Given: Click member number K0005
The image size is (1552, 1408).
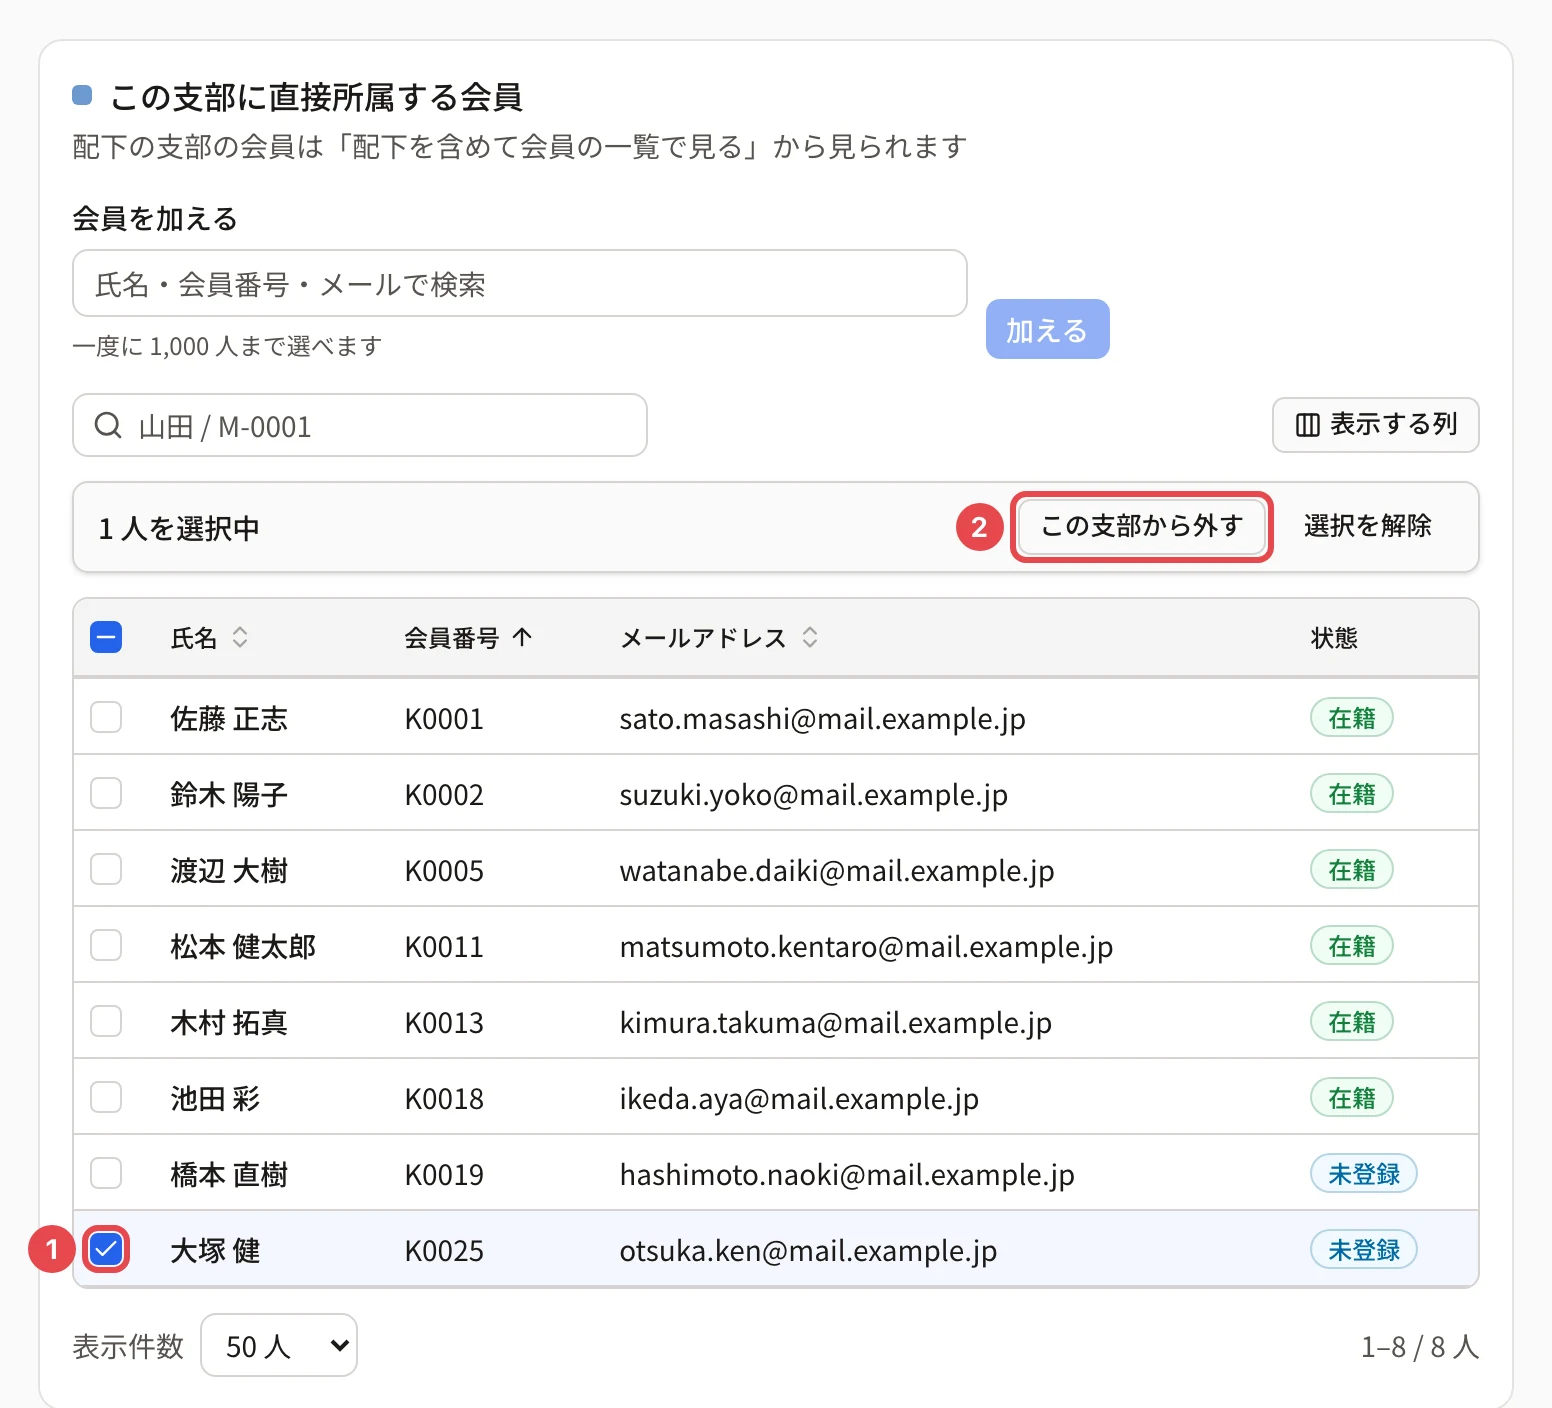Looking at the screenshot, I should pyautogui.click(x=444, y=871).
